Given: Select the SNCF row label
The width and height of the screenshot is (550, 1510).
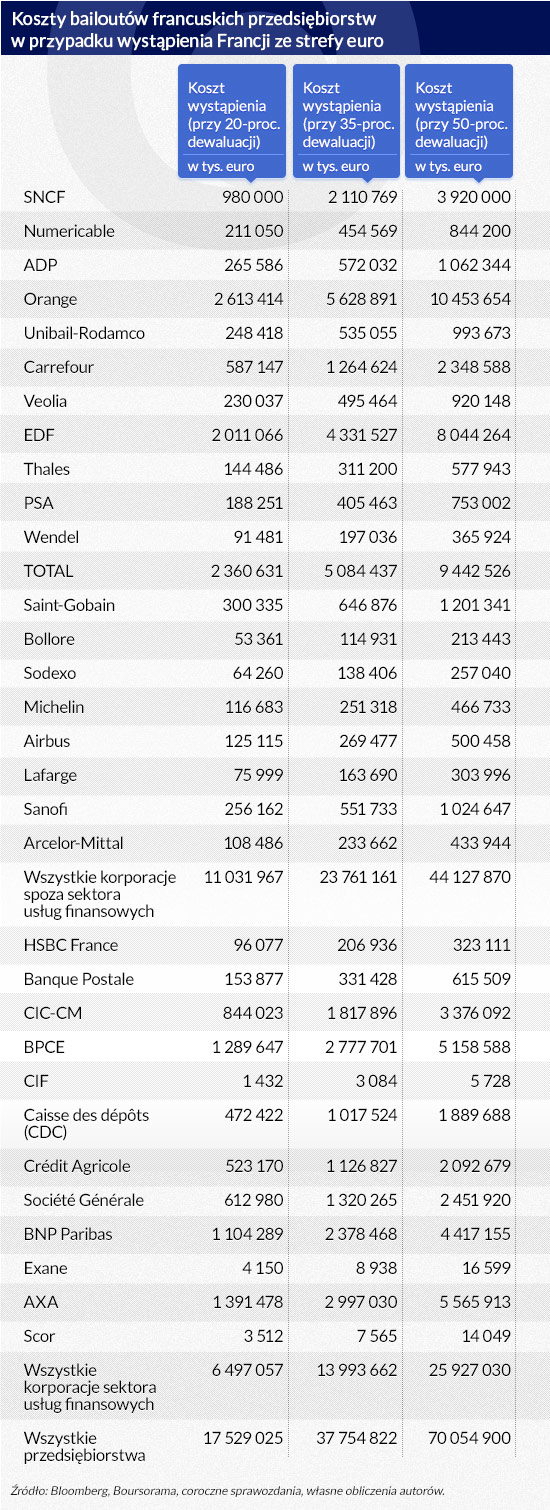Looking at the screenshot, I should tap(44, 197).
